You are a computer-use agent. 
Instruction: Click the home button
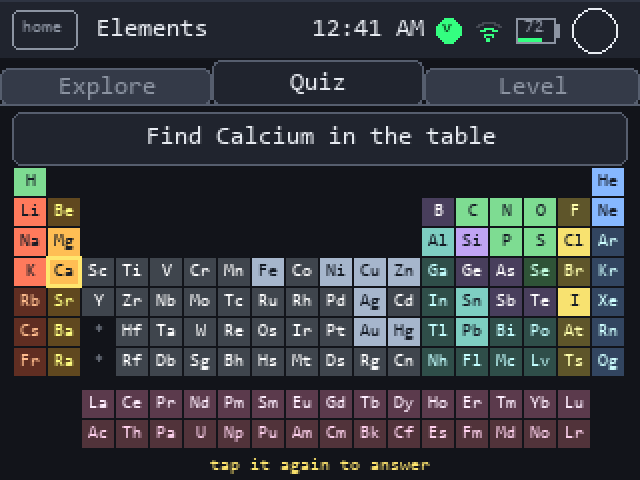45,30
